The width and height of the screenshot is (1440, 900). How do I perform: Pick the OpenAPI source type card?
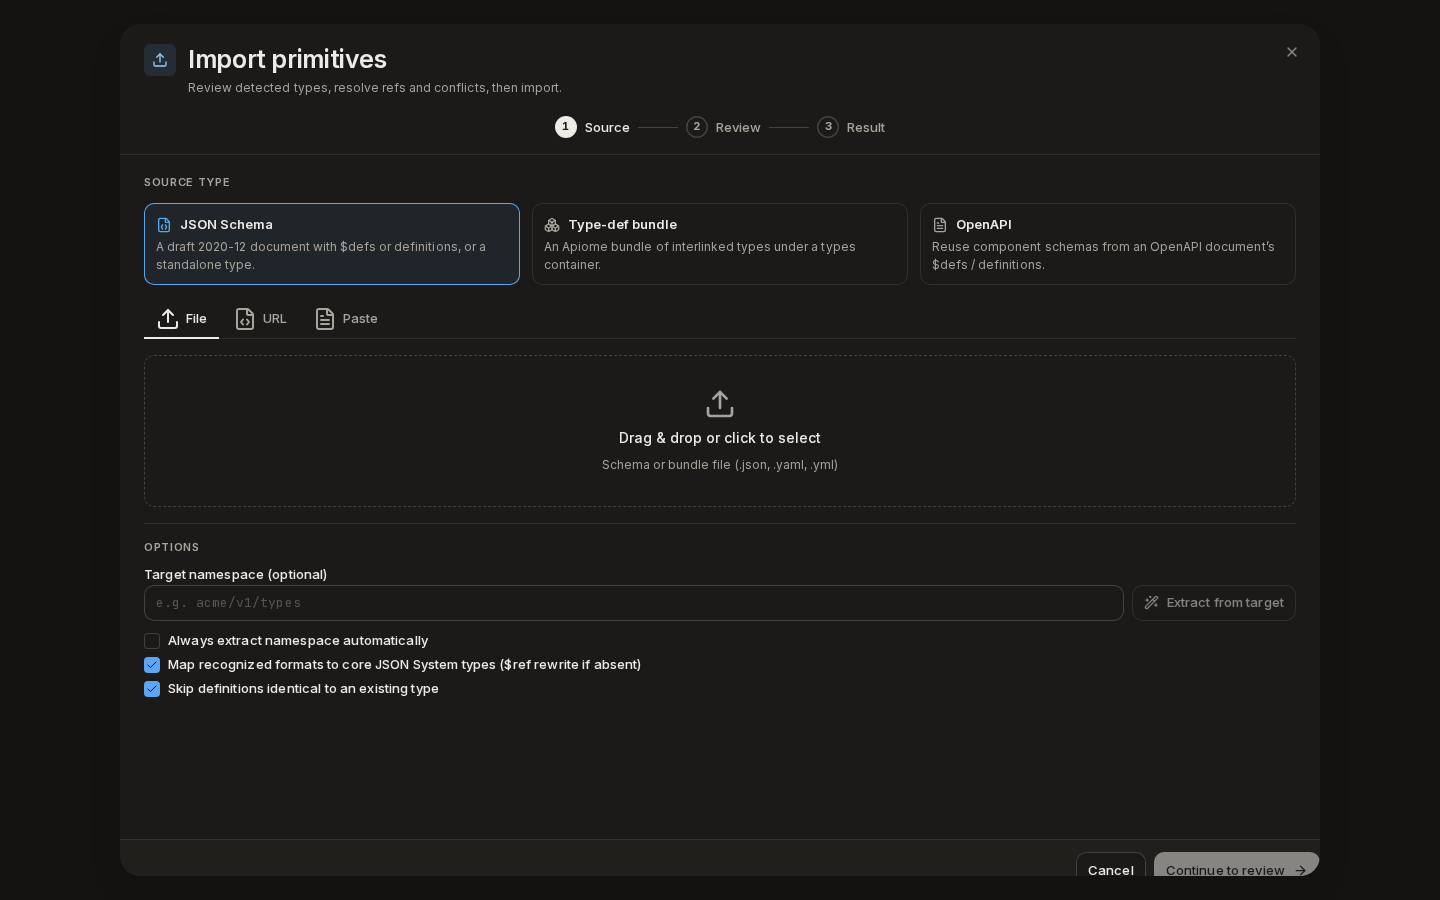tap(1108, 244)
